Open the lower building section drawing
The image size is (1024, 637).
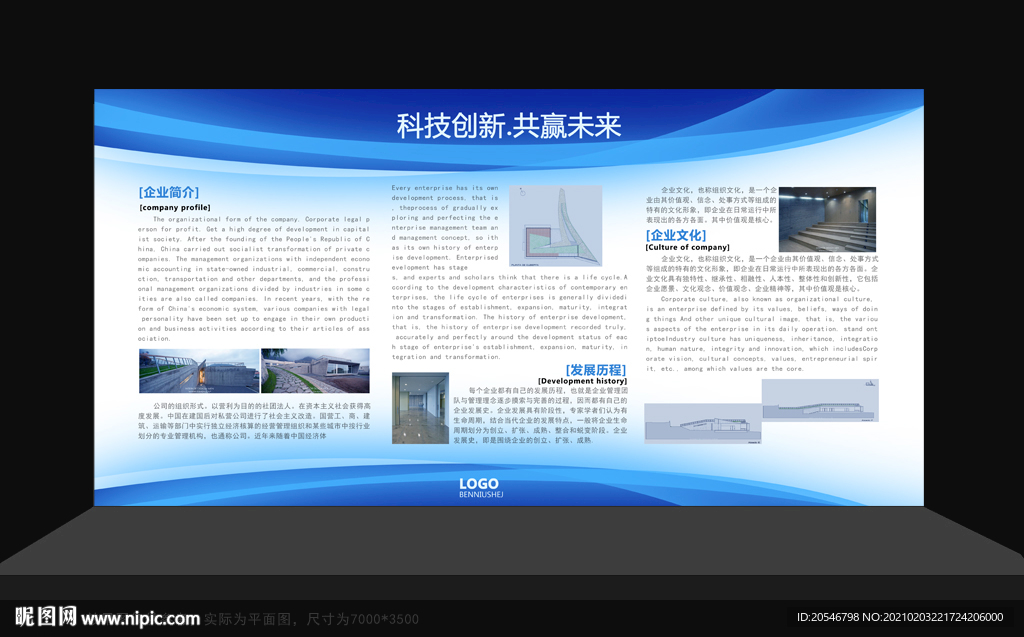coord(703,423)
